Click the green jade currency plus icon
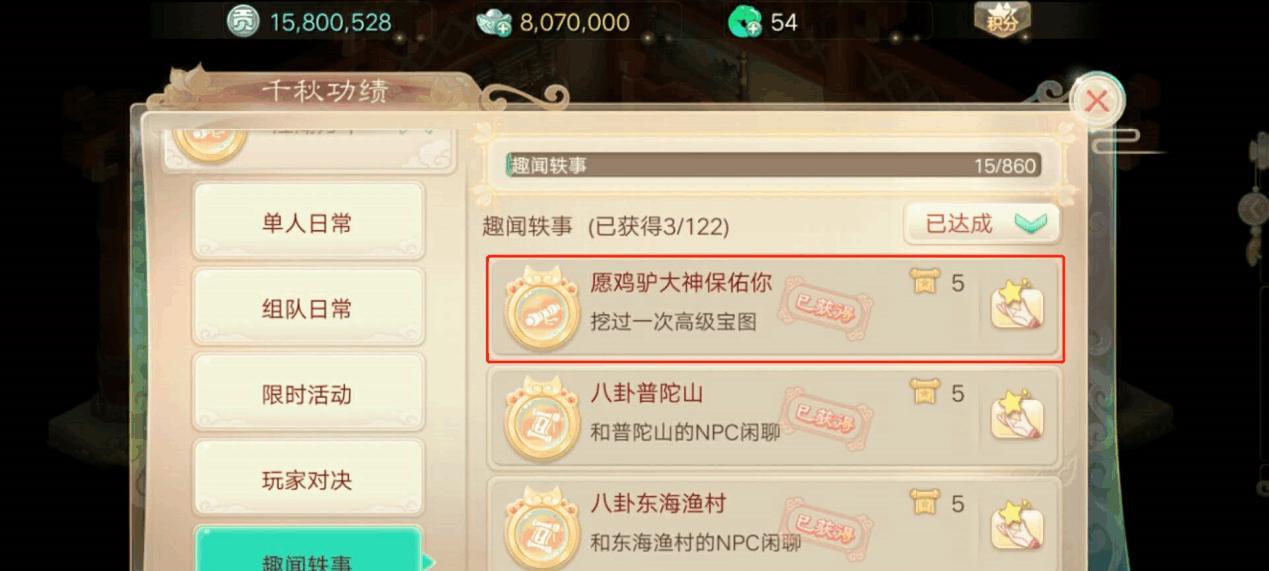Image resolution: width=1269 pixels, height=571 pixels. coord(744,21)
